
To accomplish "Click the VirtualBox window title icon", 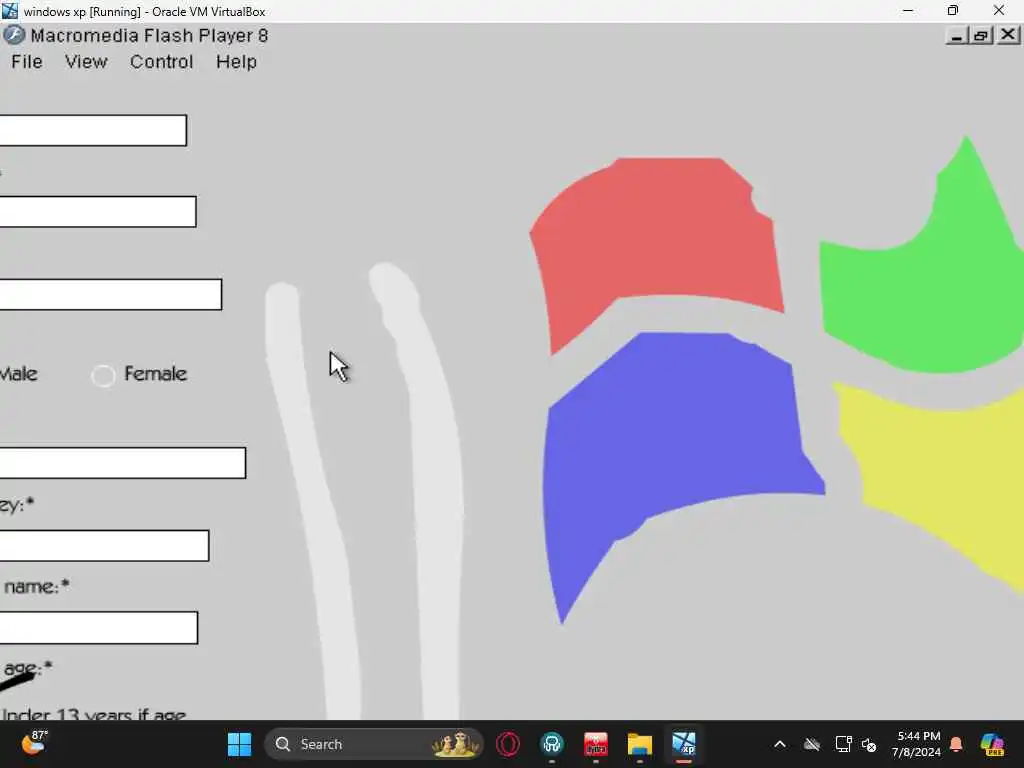I will coord(10,10).
